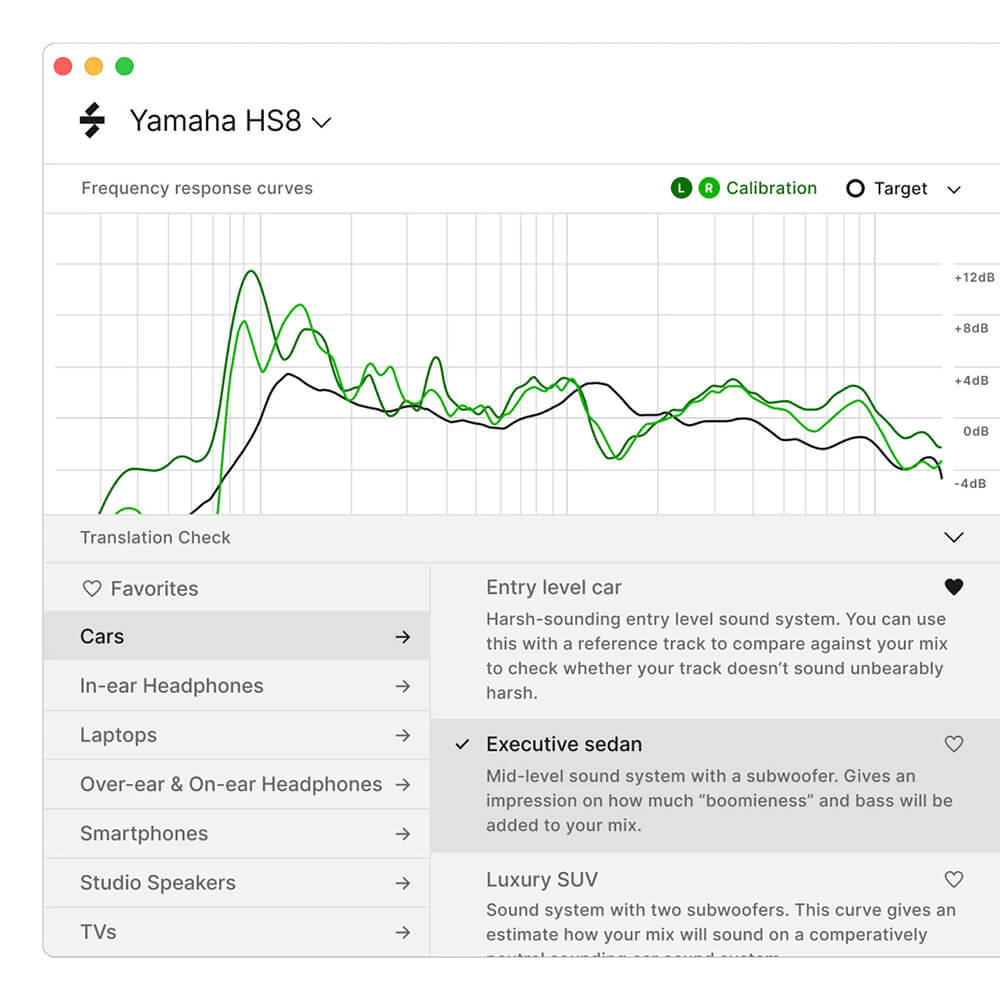This screenshot has height=1000, width=1000.
Task: Click the green L channel badge
Action: pos(680,188)
